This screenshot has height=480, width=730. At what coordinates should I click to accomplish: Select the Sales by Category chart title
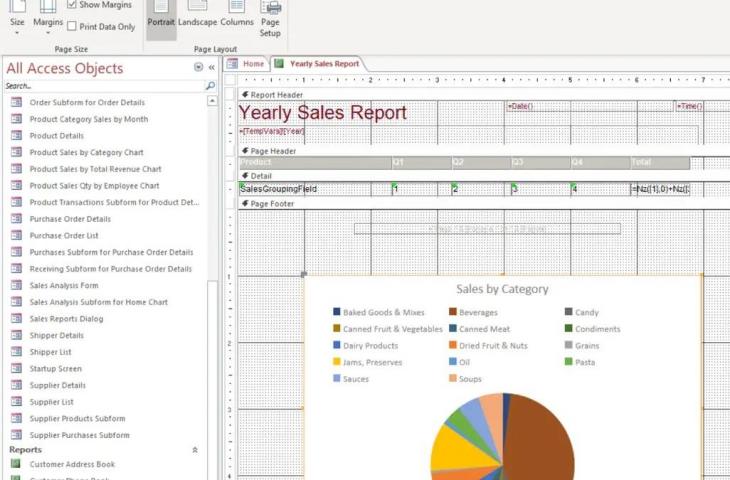(x=502, y=289)
